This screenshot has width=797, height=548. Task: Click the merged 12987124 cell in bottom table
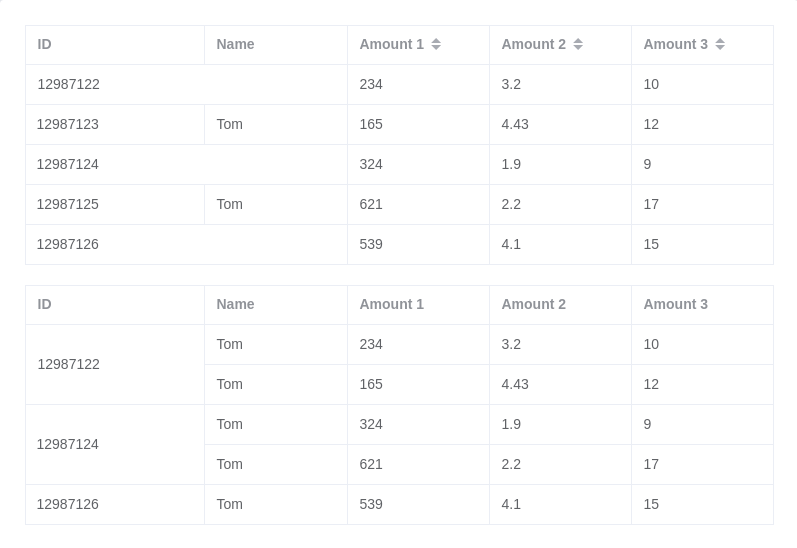(x=68, y=444)
